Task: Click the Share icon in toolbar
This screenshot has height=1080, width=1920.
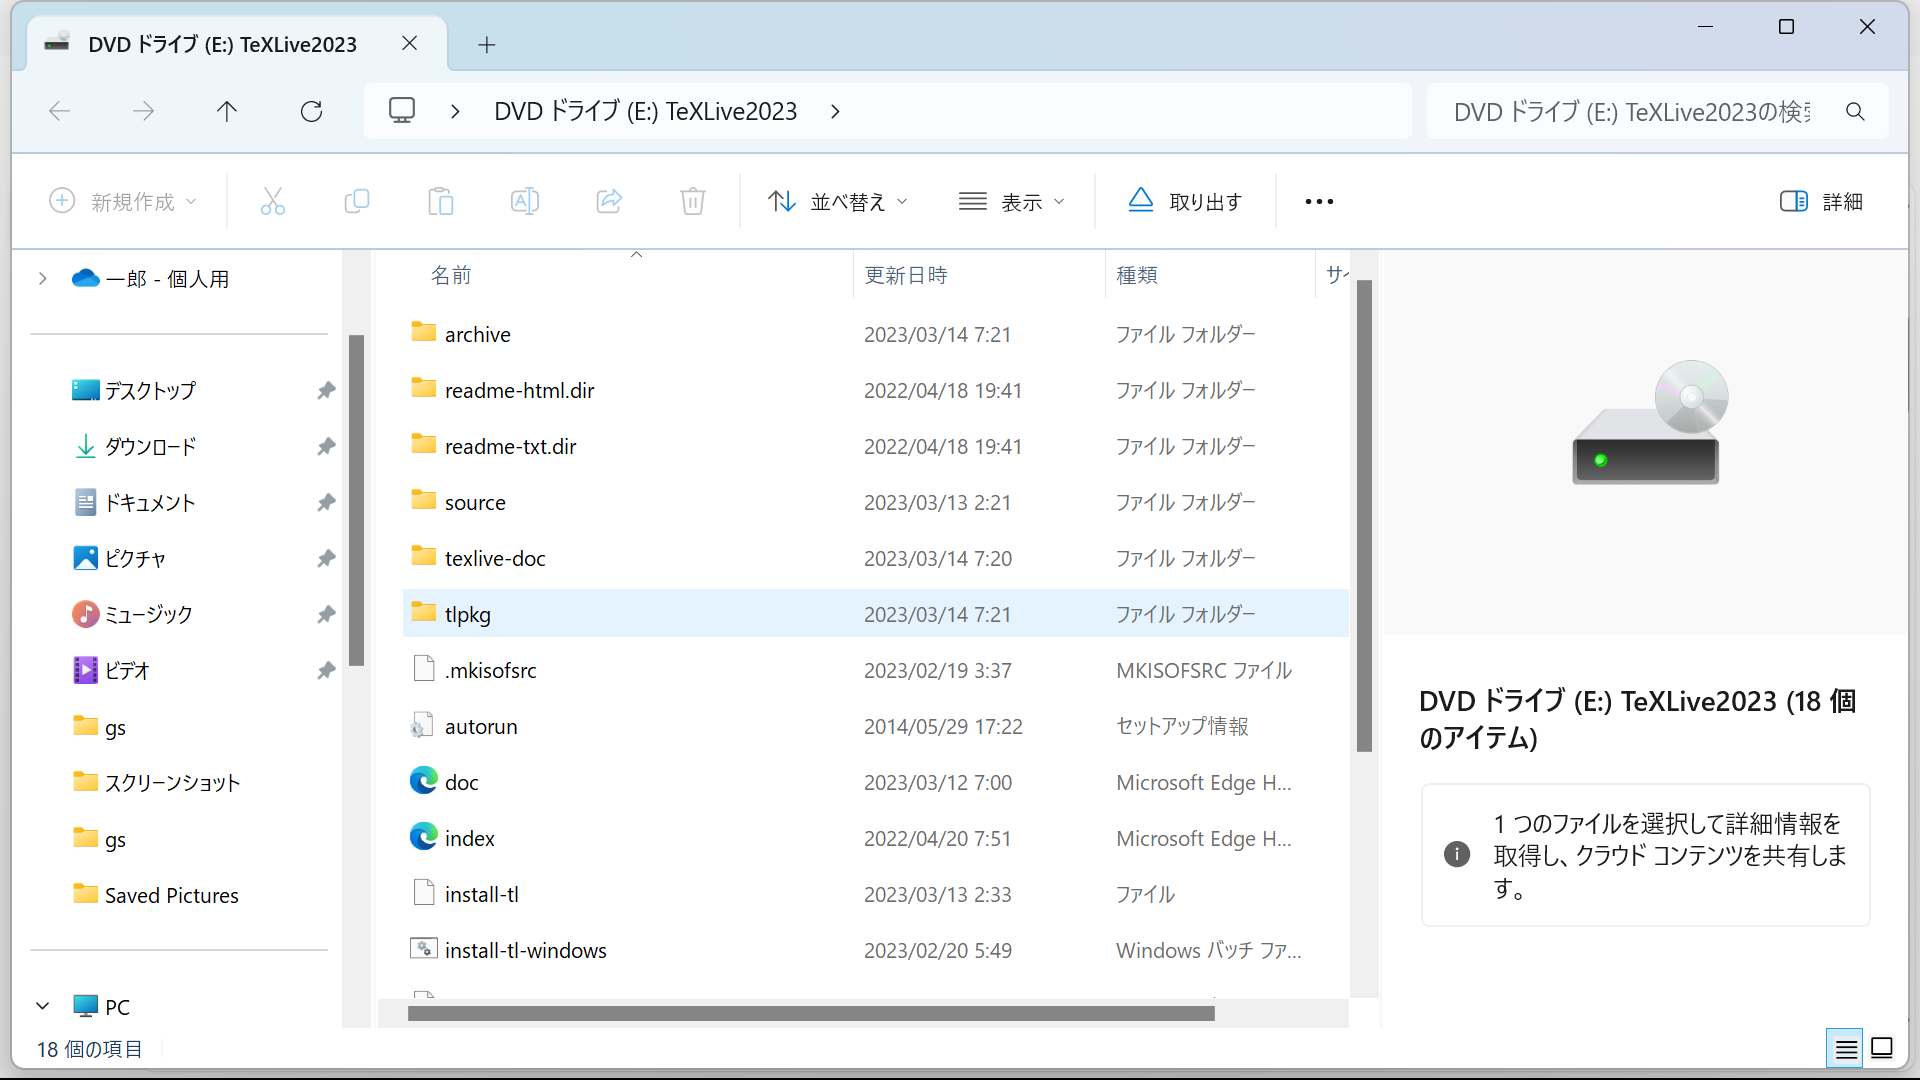Action: coord(609,201)
